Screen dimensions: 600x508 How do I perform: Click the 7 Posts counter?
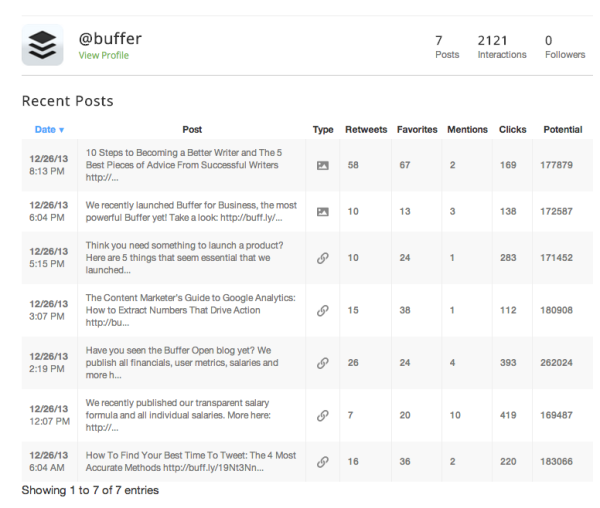coord(447,47)
